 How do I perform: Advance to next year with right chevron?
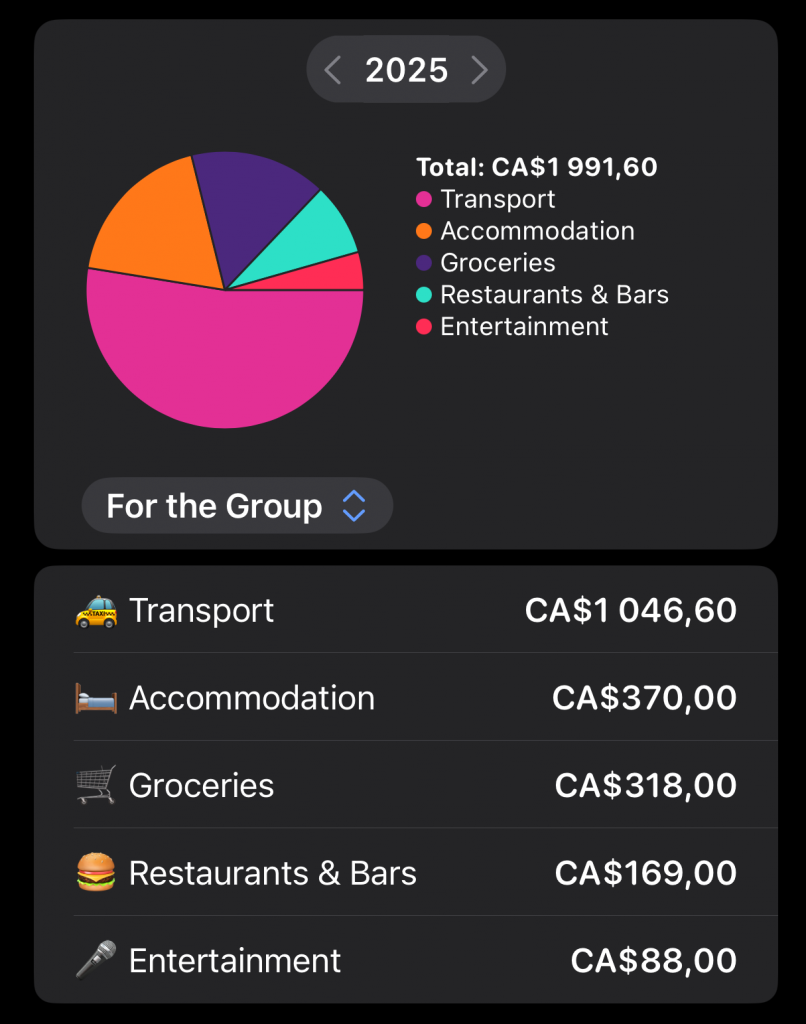pyautogui.click(x=479, y=70)
